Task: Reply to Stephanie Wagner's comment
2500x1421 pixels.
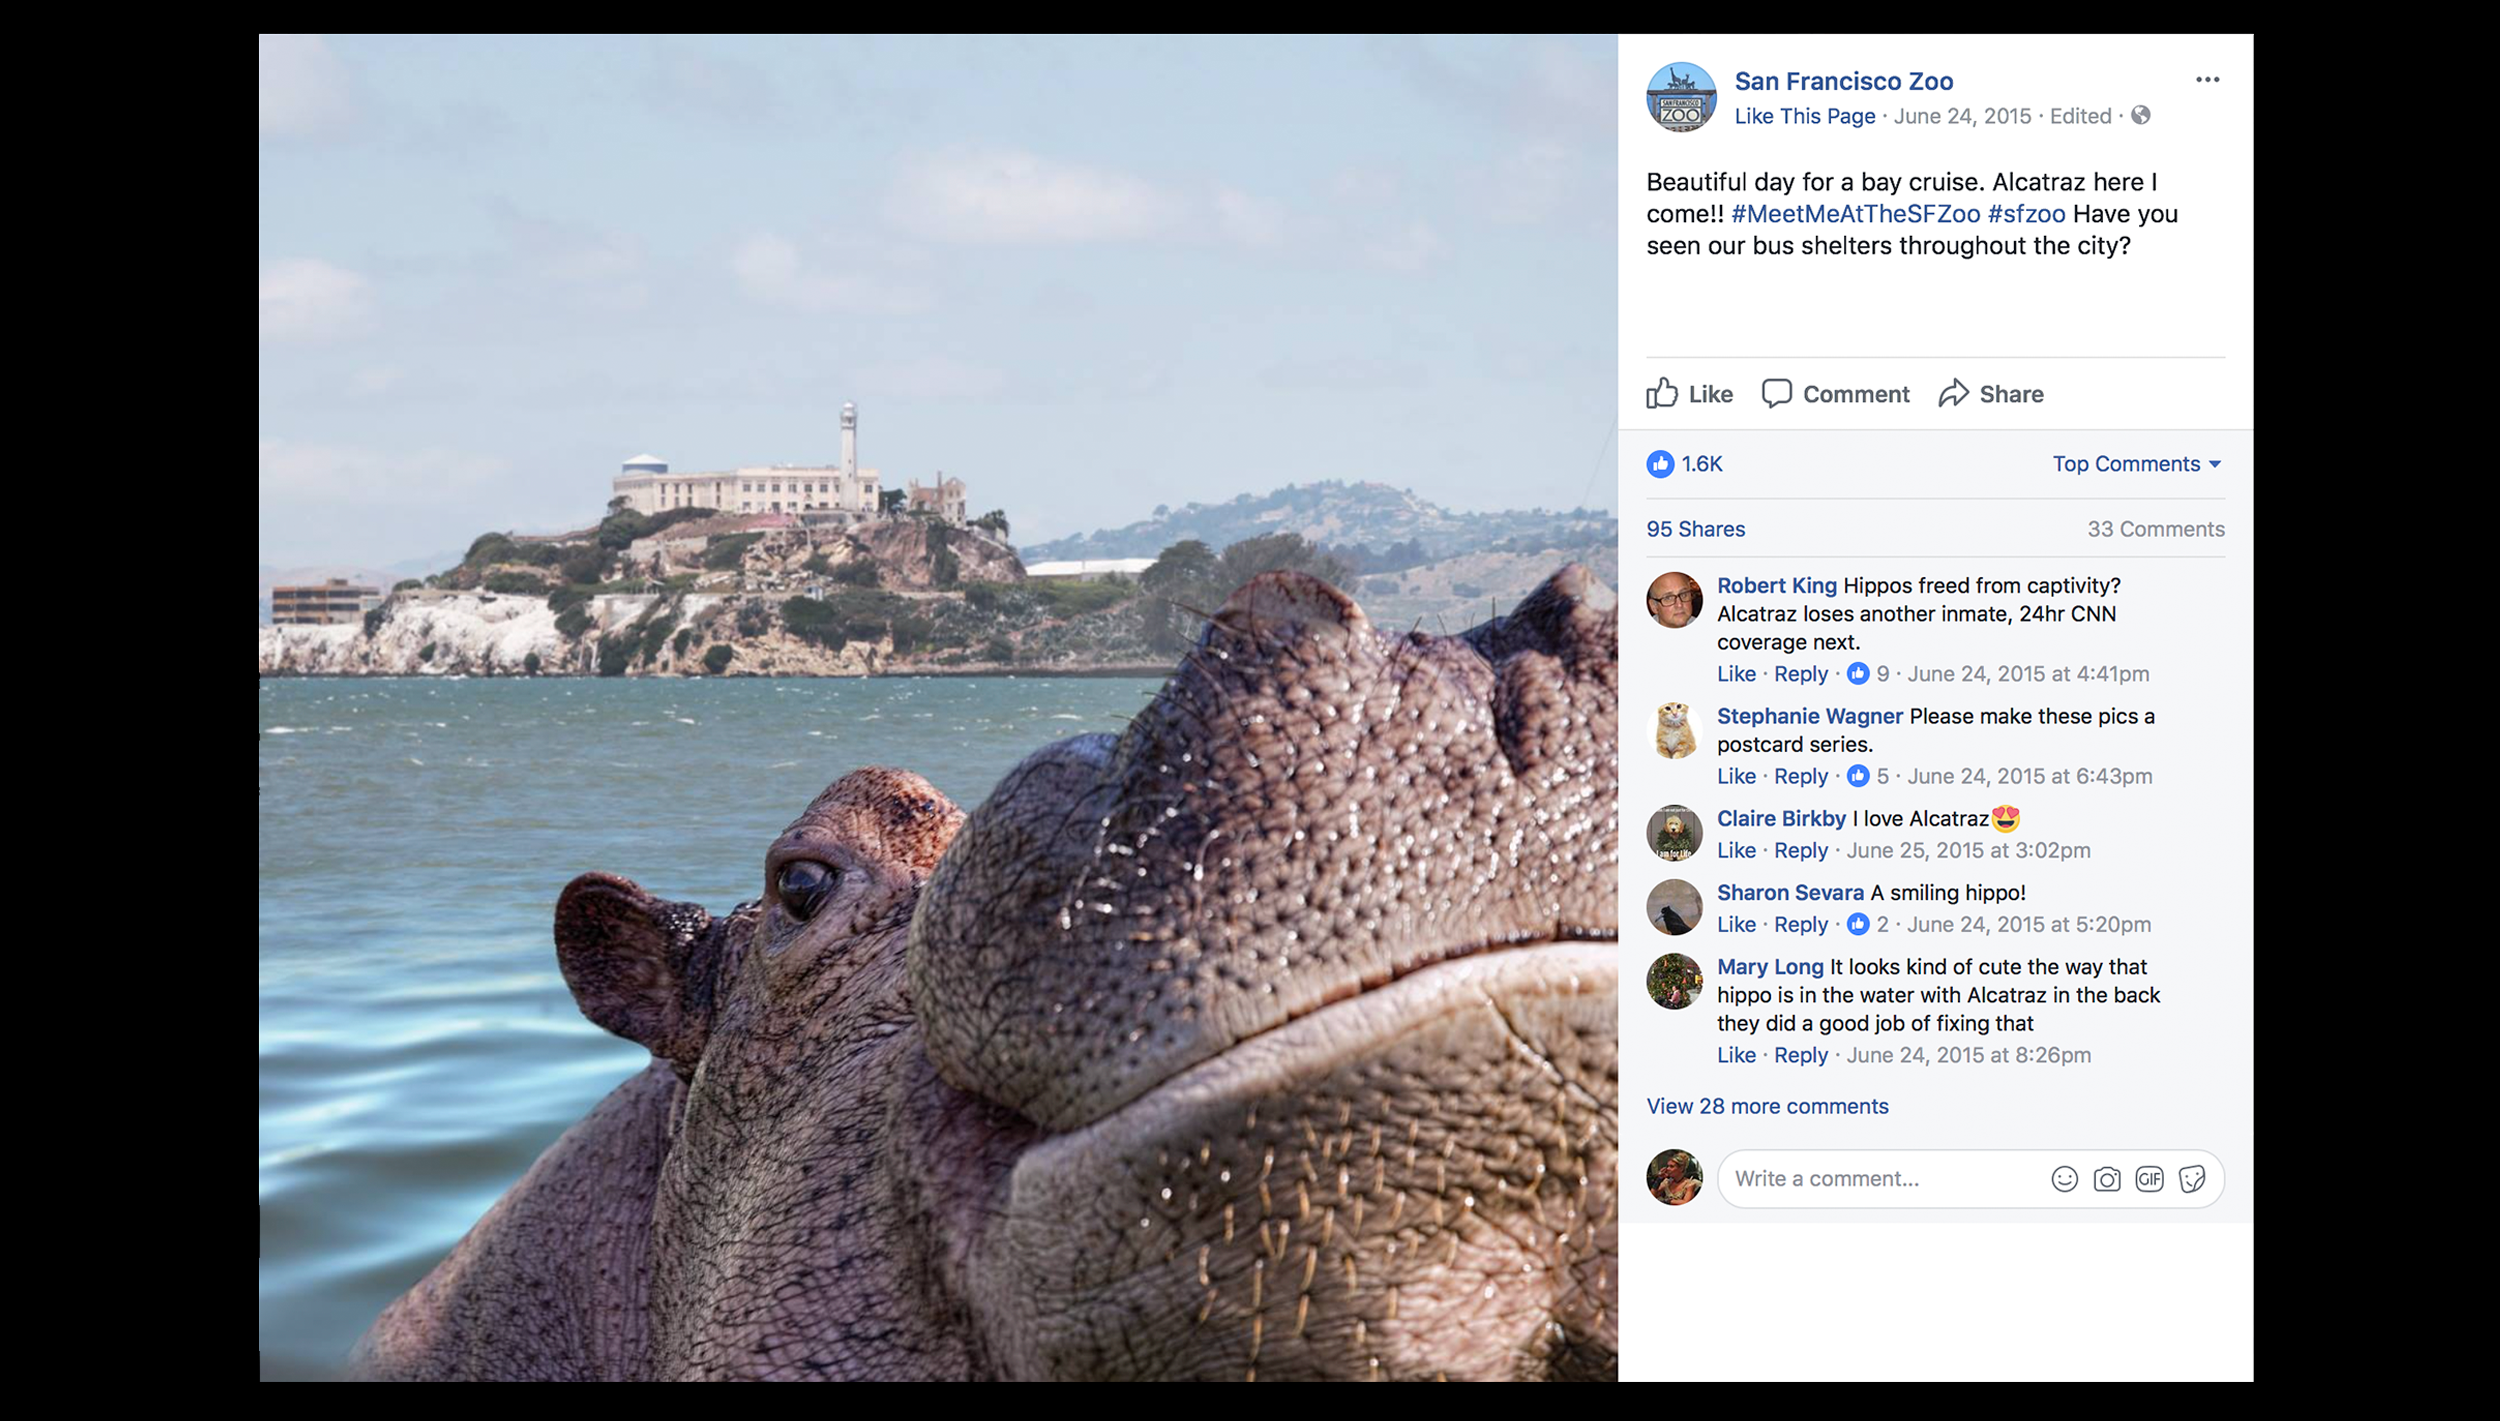Action: (1800, 776)
